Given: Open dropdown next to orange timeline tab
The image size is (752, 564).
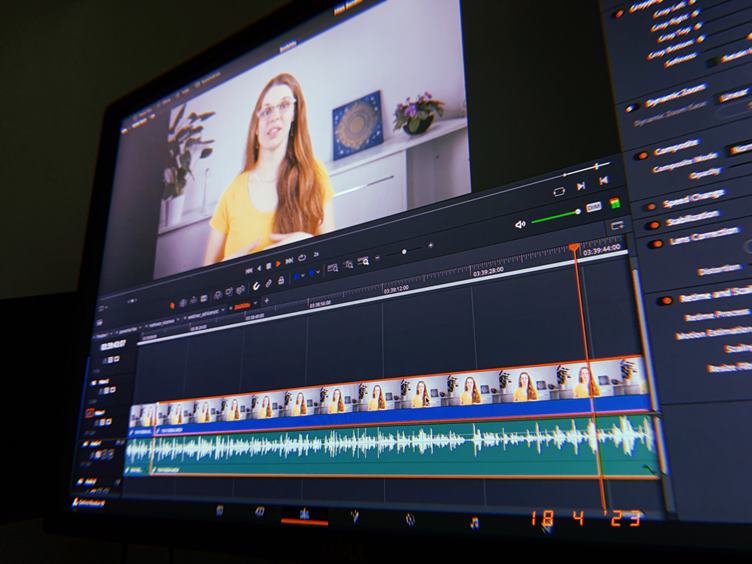Looking at the screenshot, I should [x=255, y=303].
